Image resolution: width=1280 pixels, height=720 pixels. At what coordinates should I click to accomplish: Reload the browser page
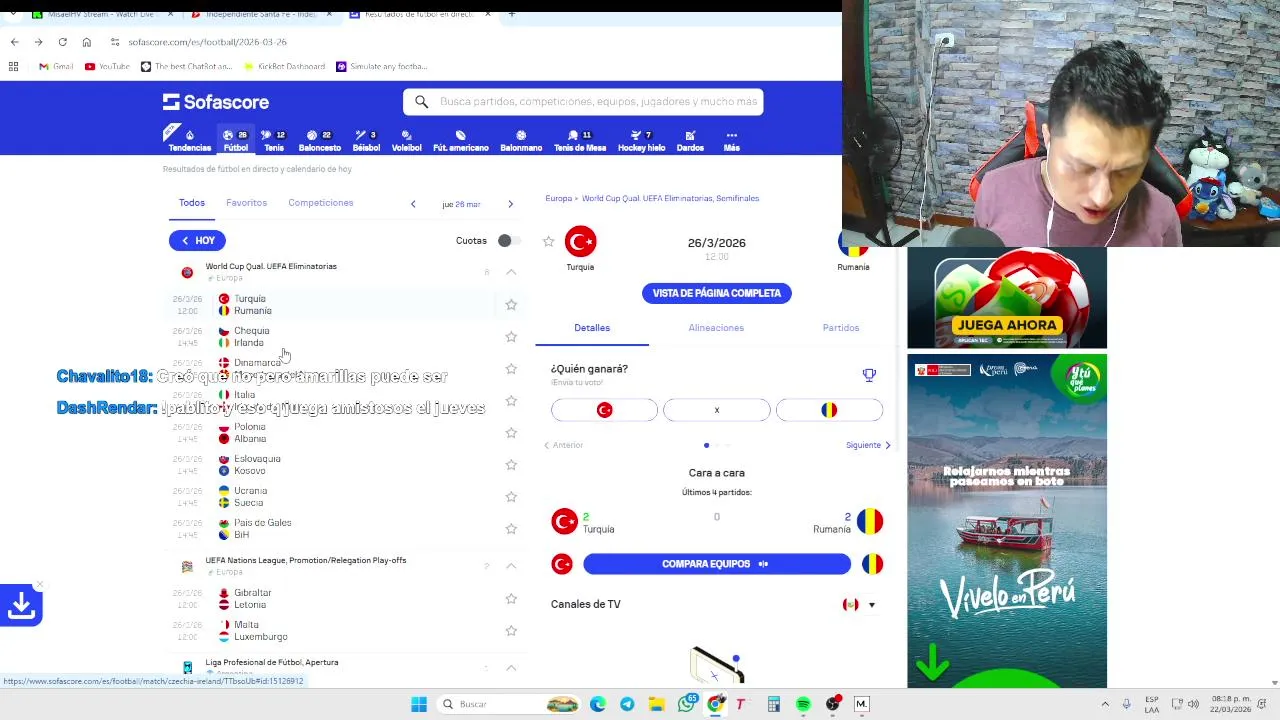pos(62,42)
